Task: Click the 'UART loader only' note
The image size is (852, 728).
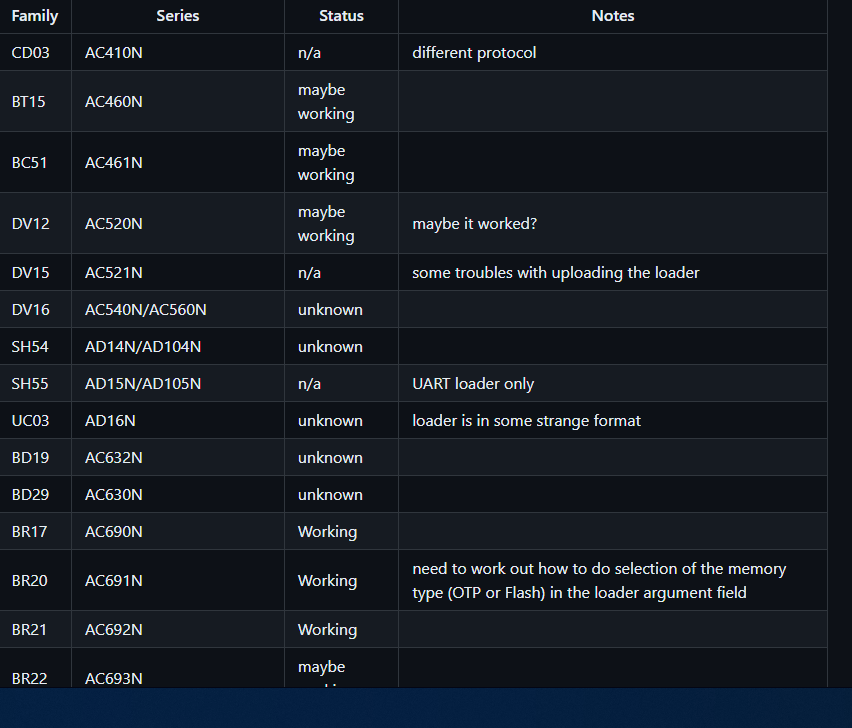Action: click(473, 384)
